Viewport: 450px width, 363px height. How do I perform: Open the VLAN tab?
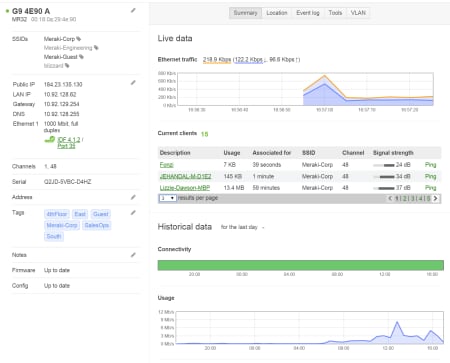click(x=358, y=13)
